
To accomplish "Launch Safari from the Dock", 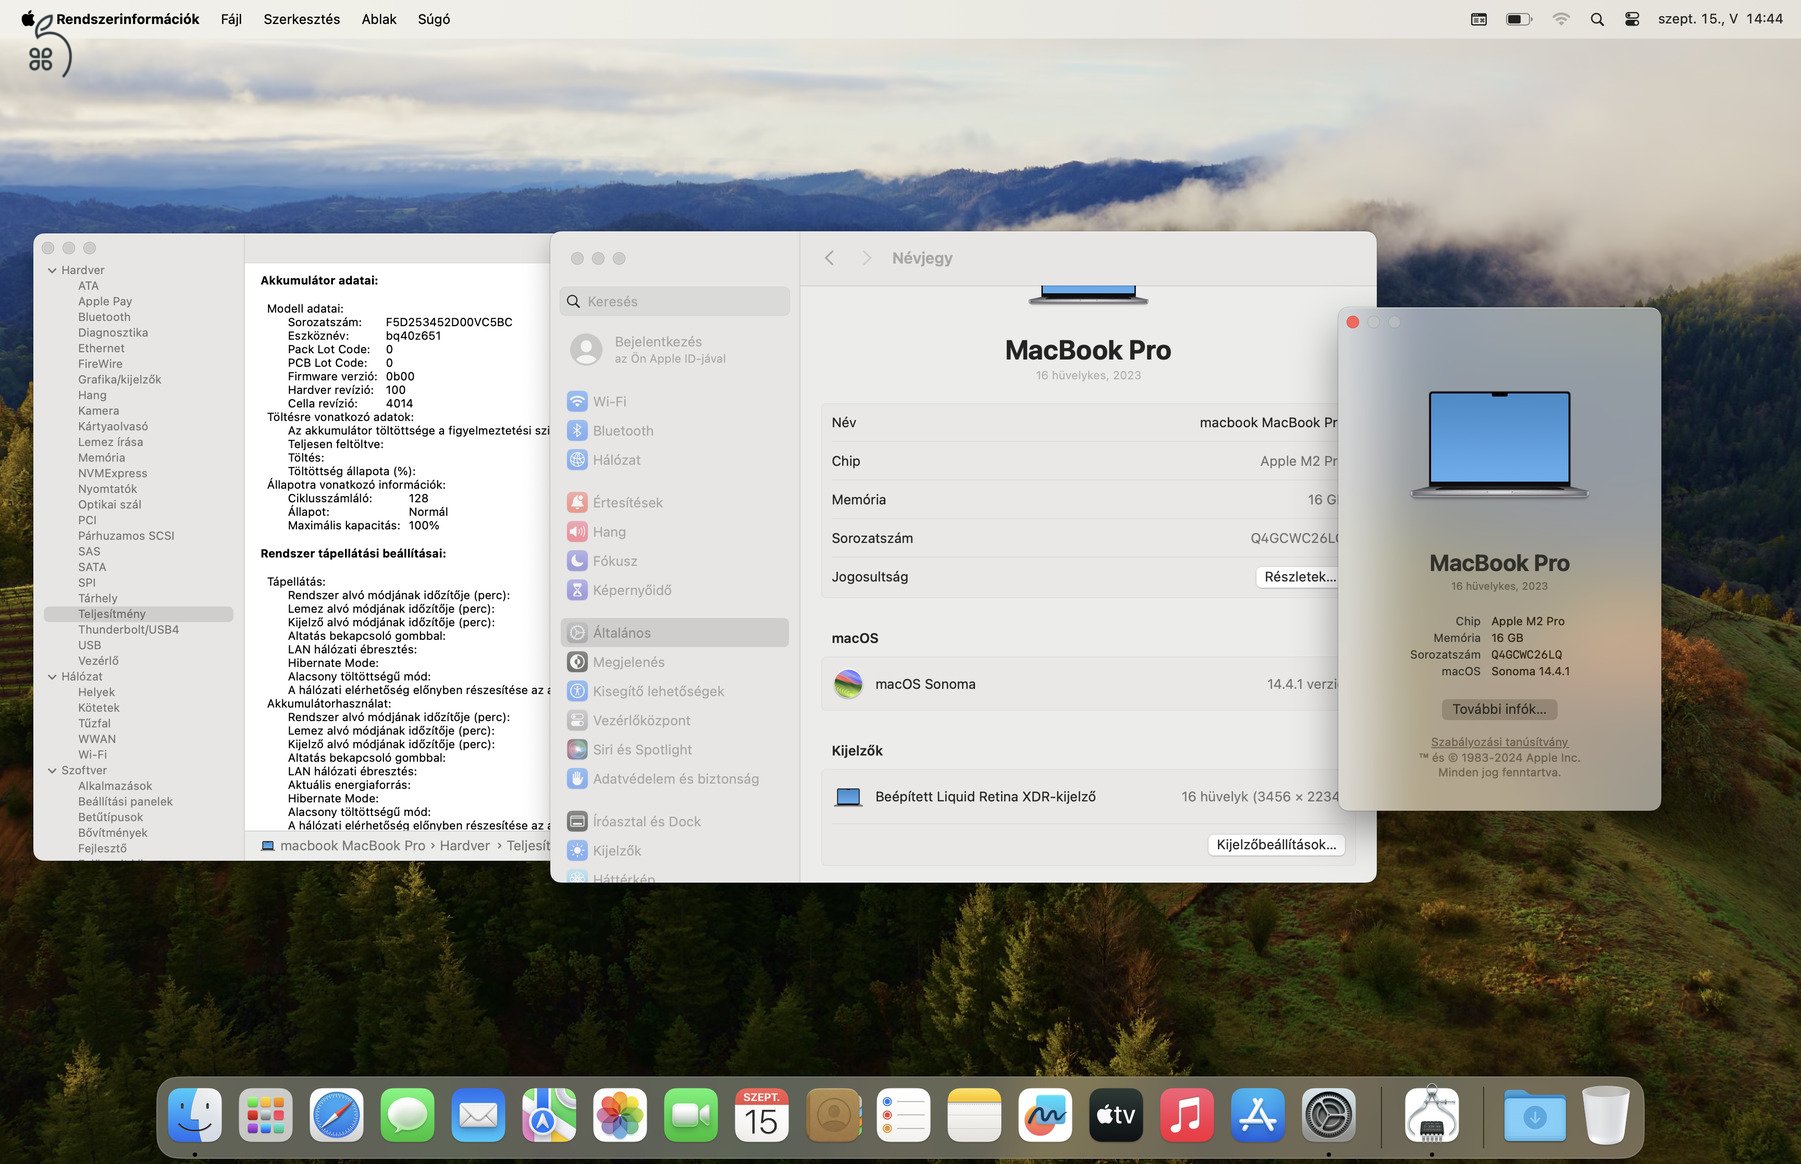I will 336,1115.
